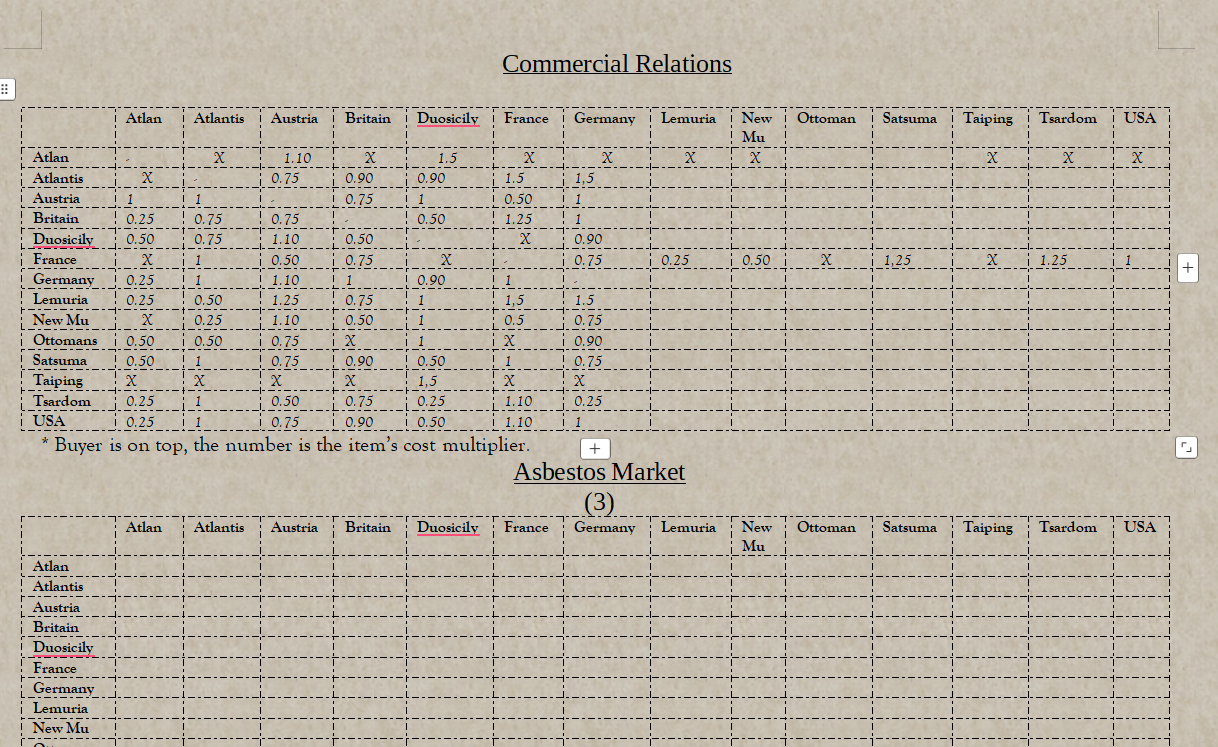The image size is (1218, 747).
Task: Click the Duosicily column header in the Commercial Relations table
Action: point(448,119)
